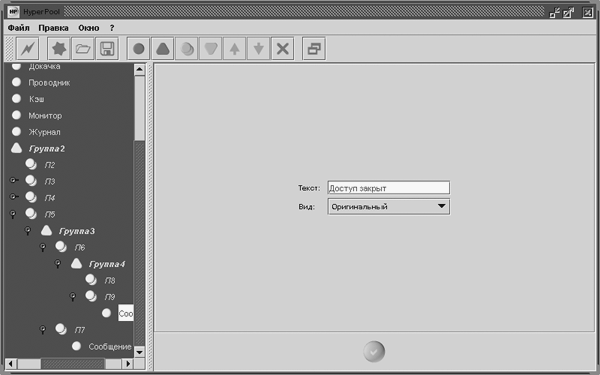
Task: Click the up arrow move icon
Action: point(235,49)
